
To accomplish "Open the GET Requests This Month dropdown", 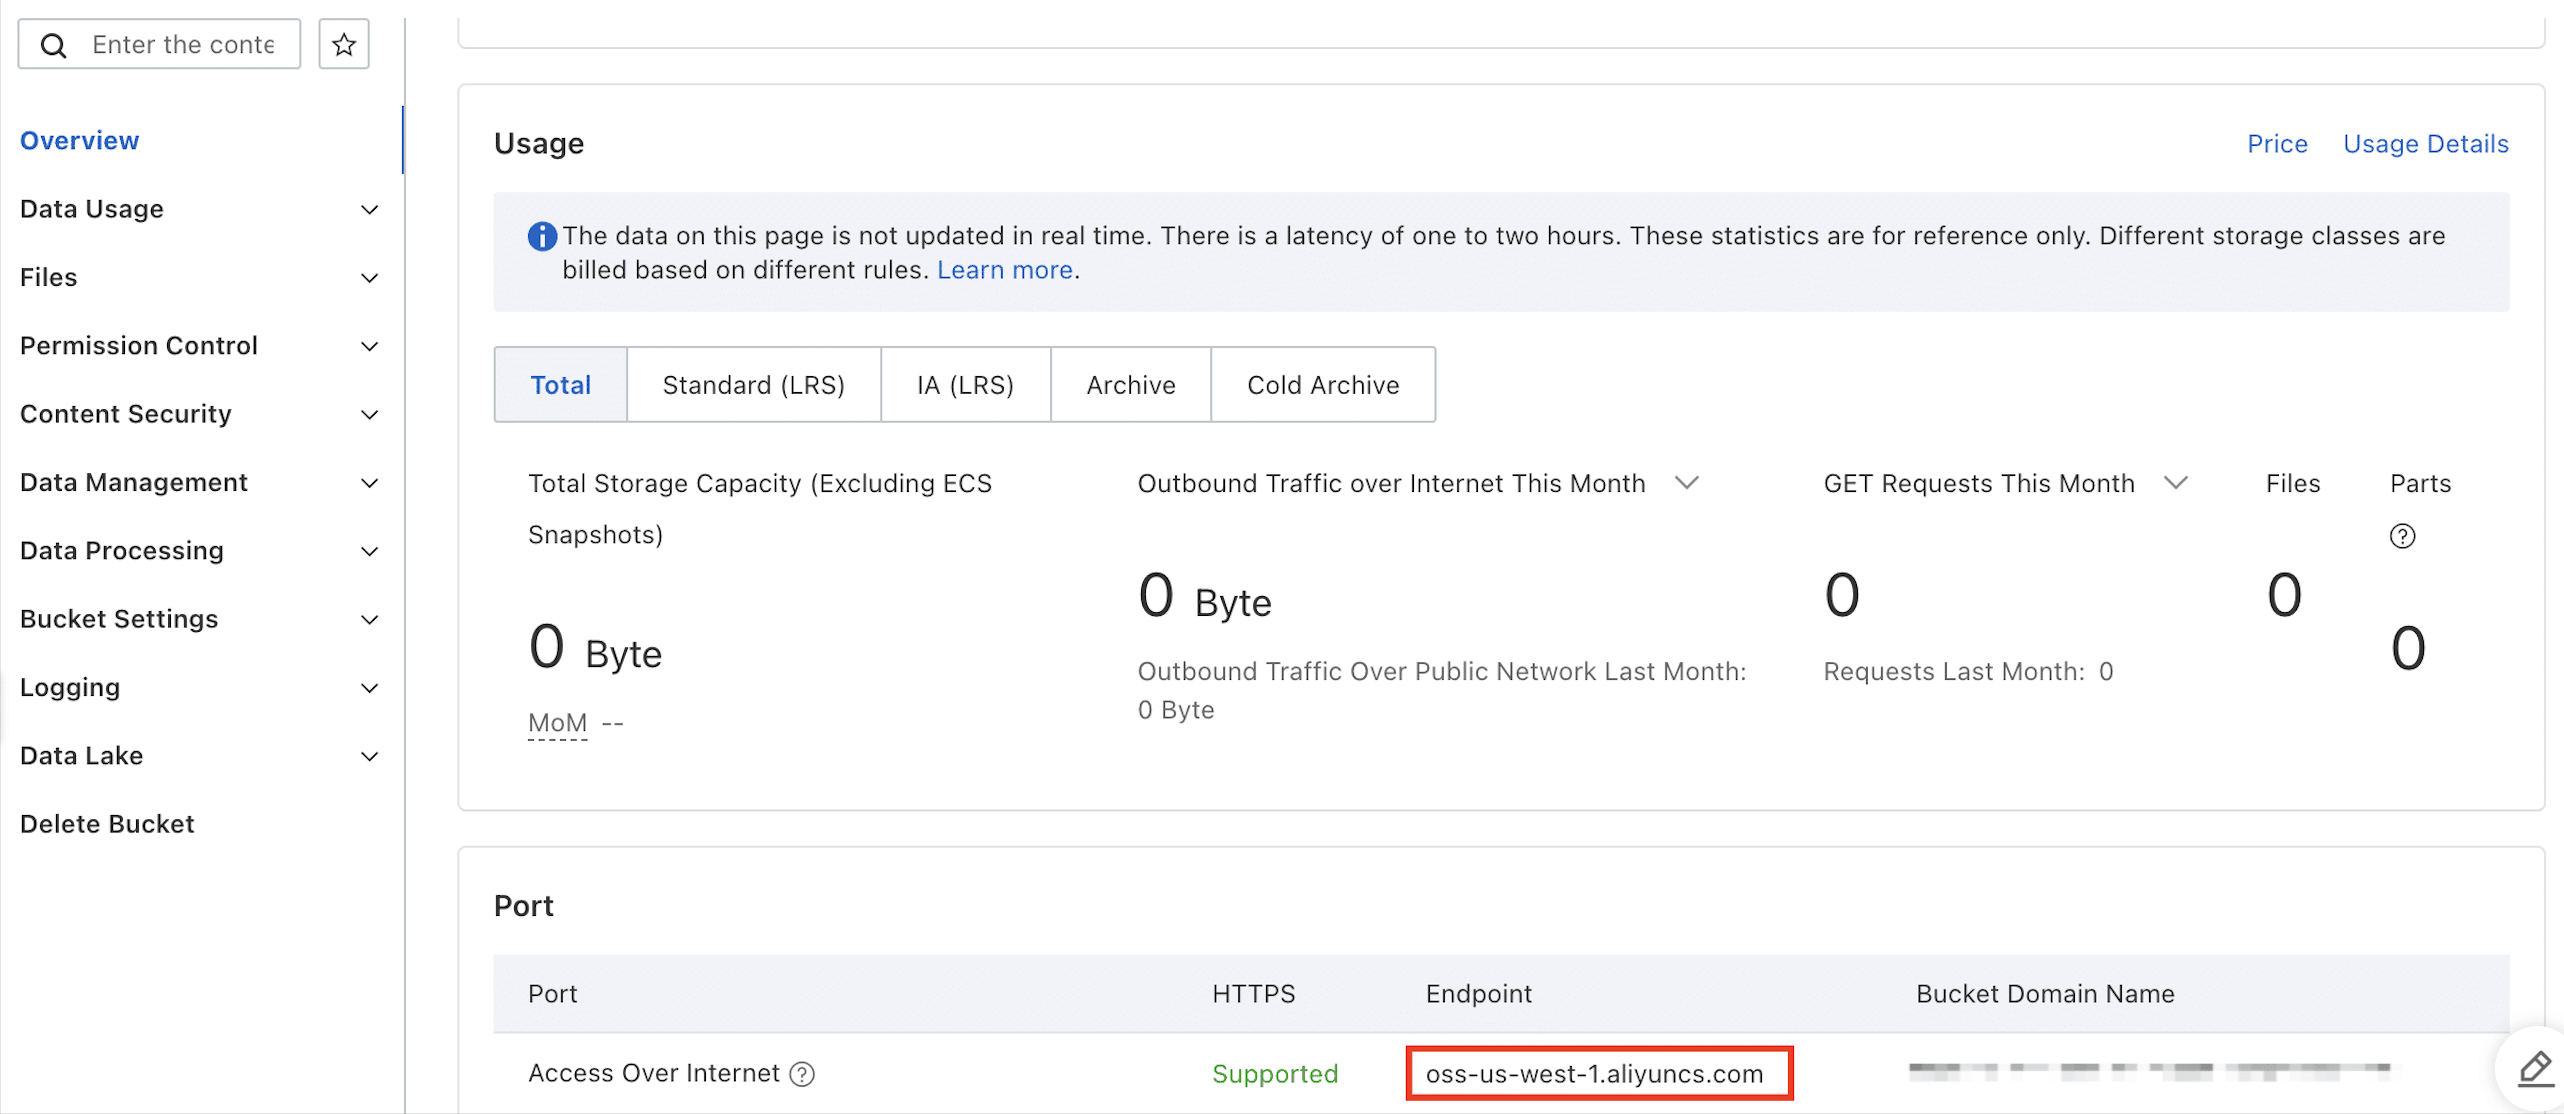I will [2176, 483].
